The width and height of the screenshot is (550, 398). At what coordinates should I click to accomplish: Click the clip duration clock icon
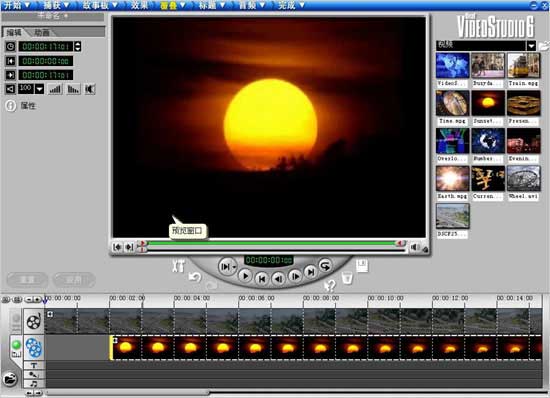[11, 46]
